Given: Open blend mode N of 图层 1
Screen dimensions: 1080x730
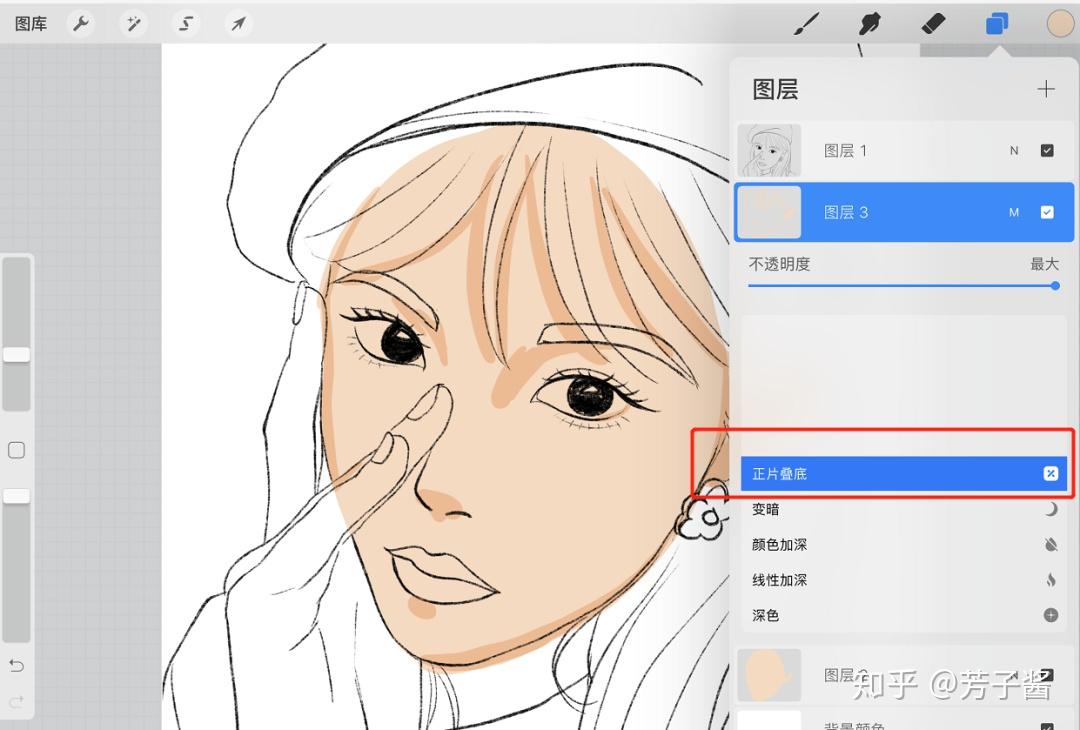Looking at the screenshot, I should coord(1014,150).
